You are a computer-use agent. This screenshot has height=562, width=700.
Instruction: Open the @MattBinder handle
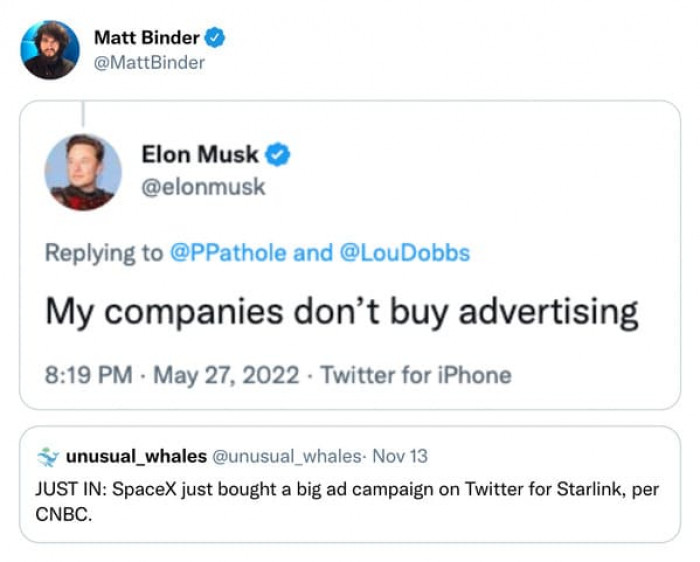pyautogui.click(x=149, y=62)
